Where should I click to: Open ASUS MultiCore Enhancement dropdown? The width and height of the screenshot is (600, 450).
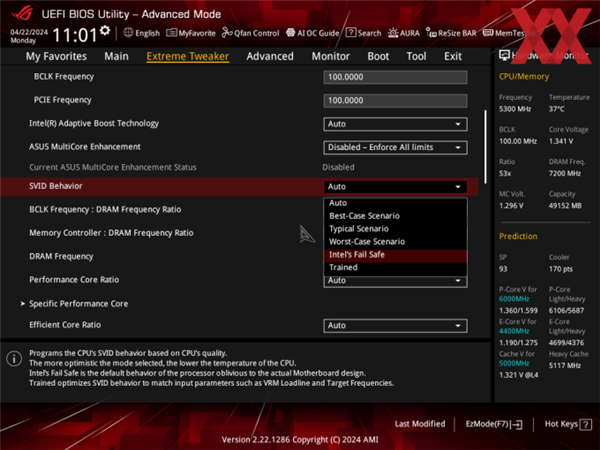(x=395, y=147)
